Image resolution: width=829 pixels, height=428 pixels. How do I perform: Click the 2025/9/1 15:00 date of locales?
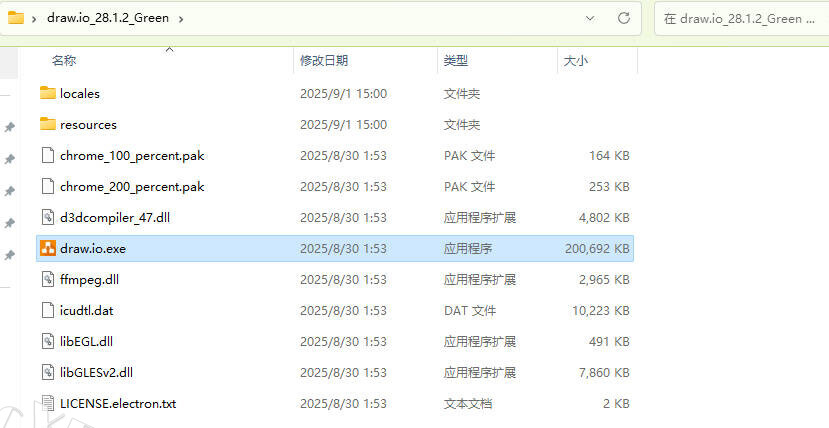(344, 94)
